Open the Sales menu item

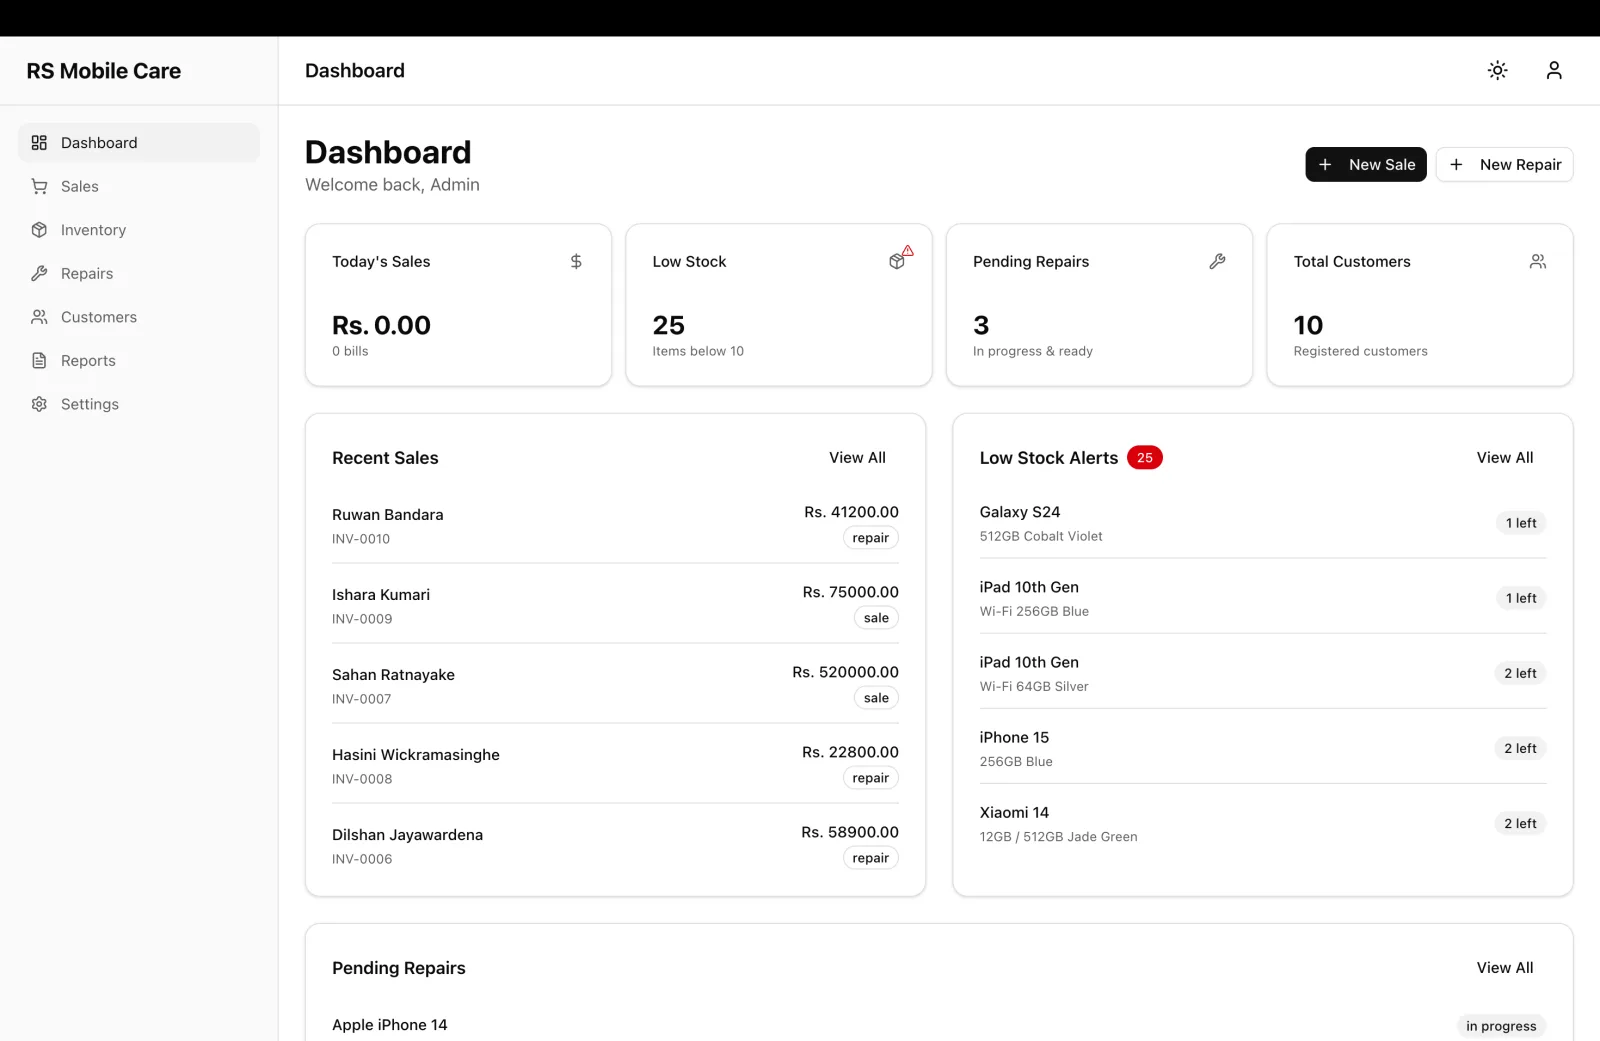[x=139, y=186]
